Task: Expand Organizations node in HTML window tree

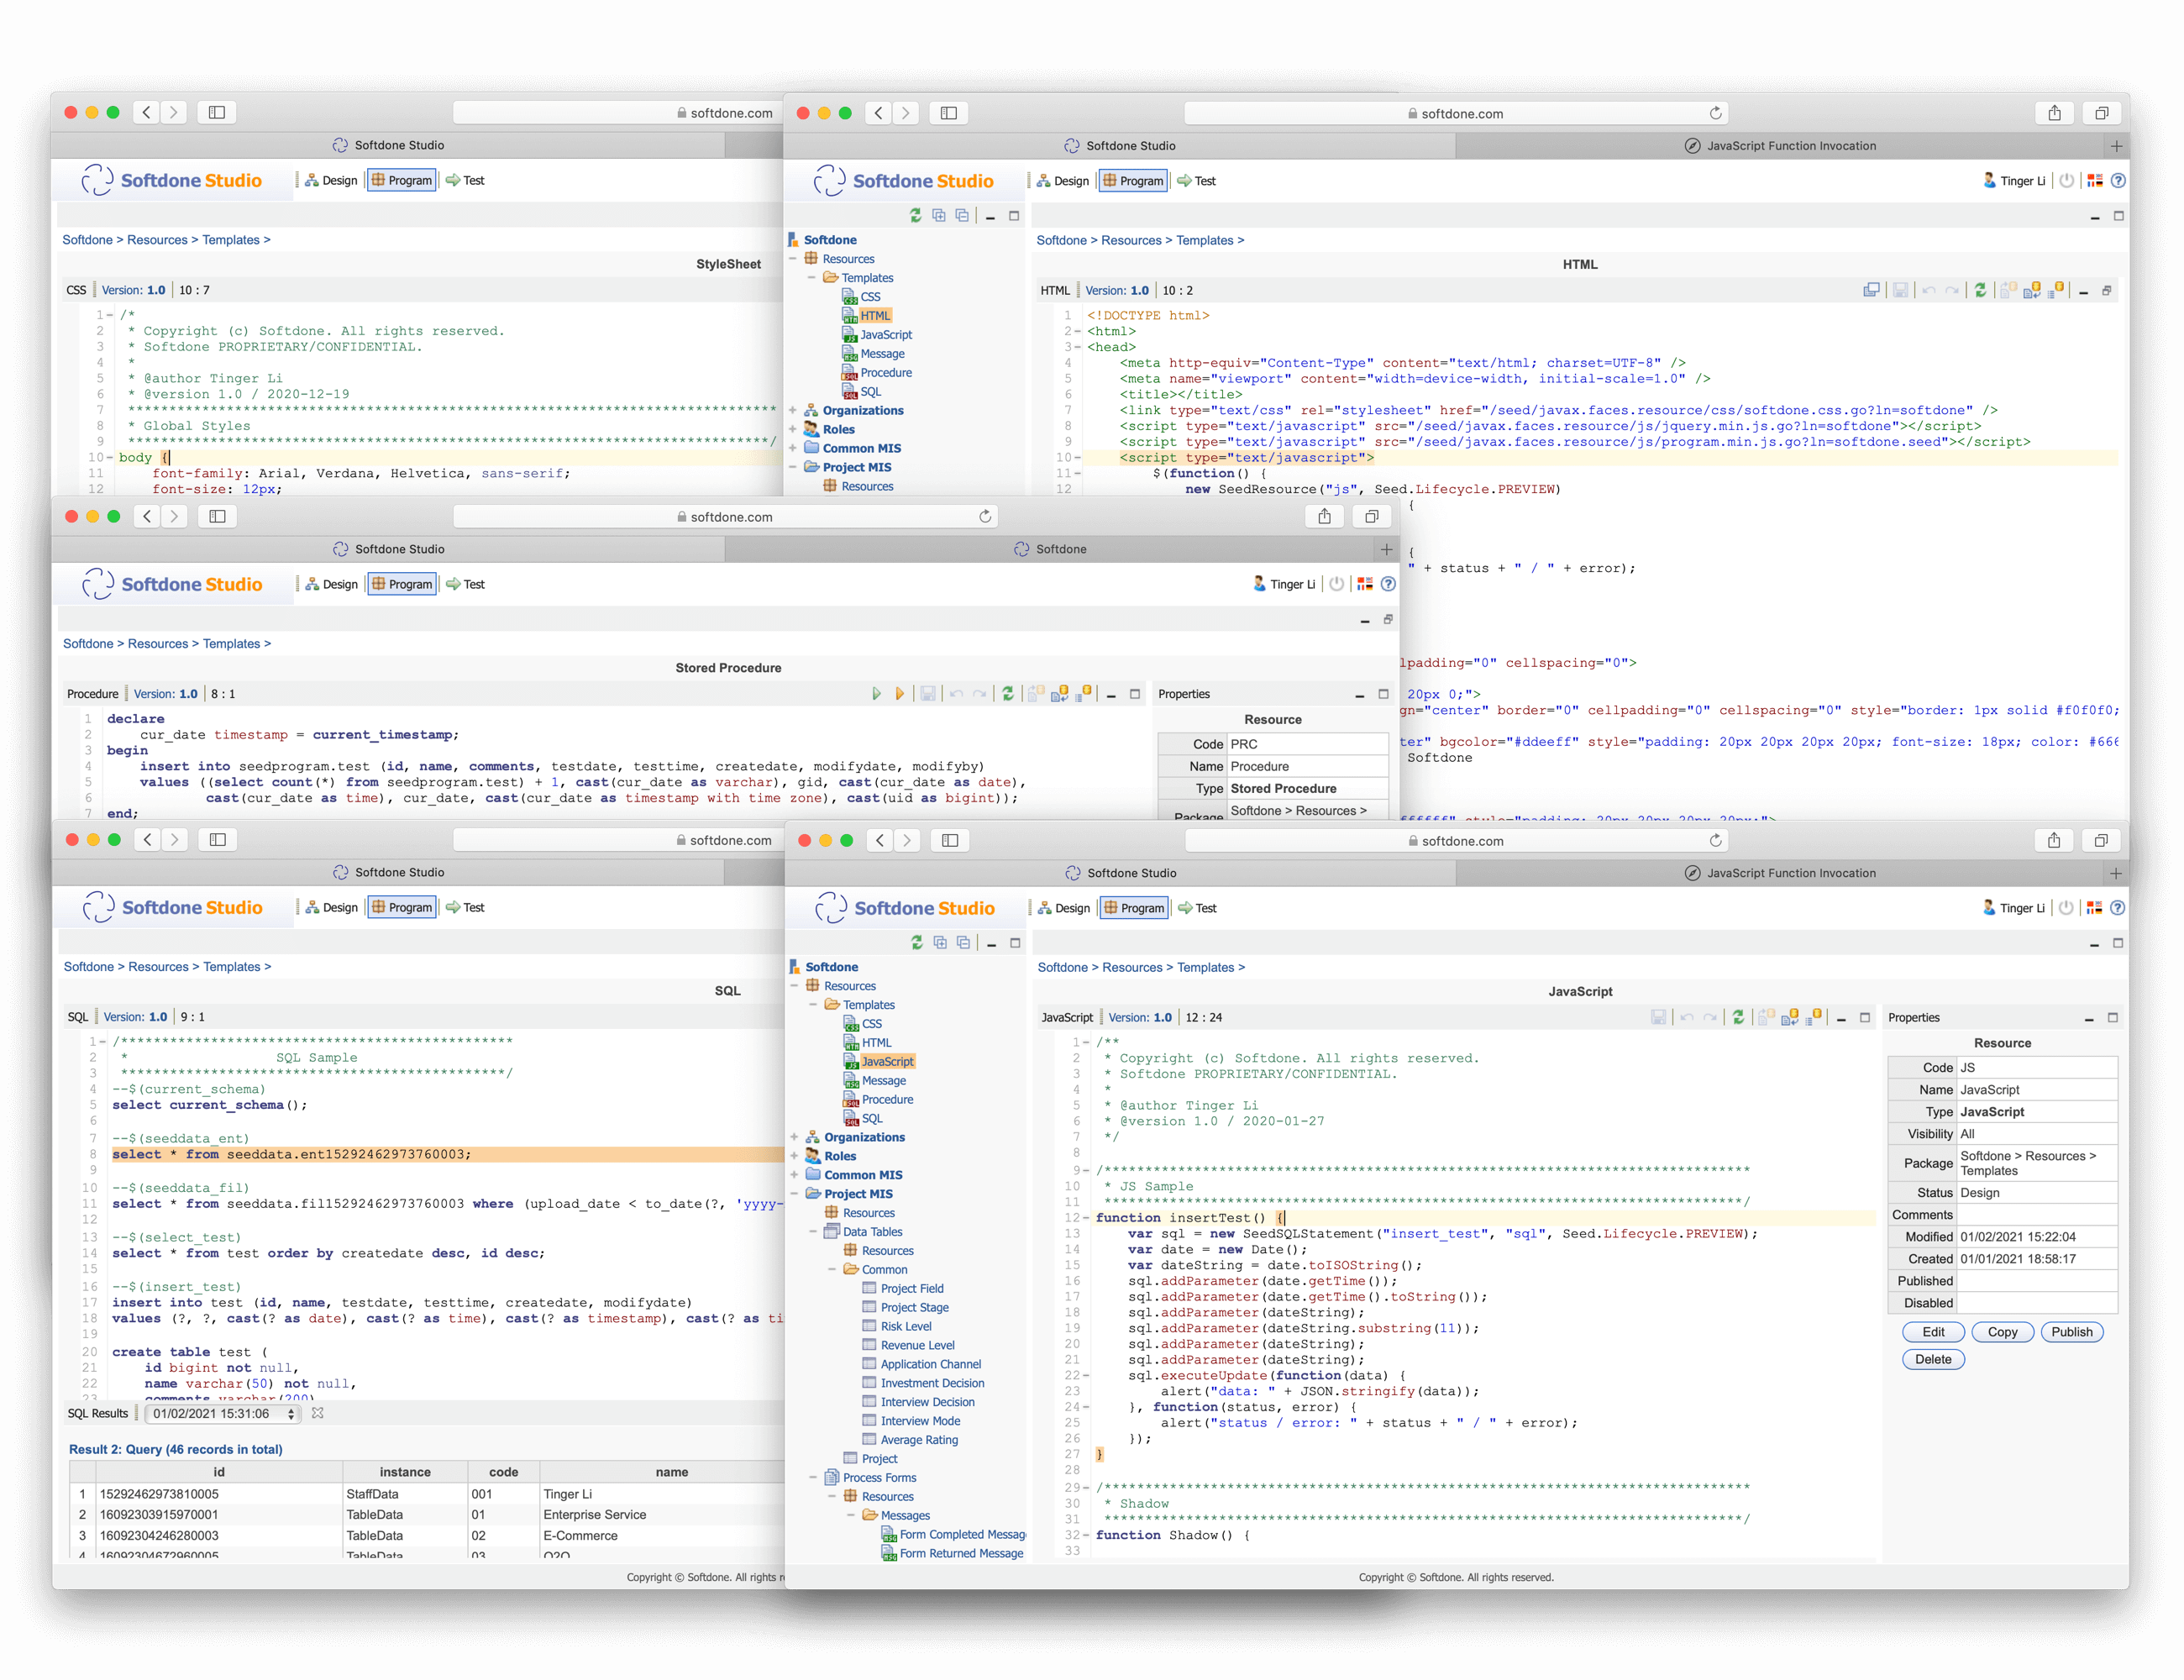Action: (x=794, y=411)
